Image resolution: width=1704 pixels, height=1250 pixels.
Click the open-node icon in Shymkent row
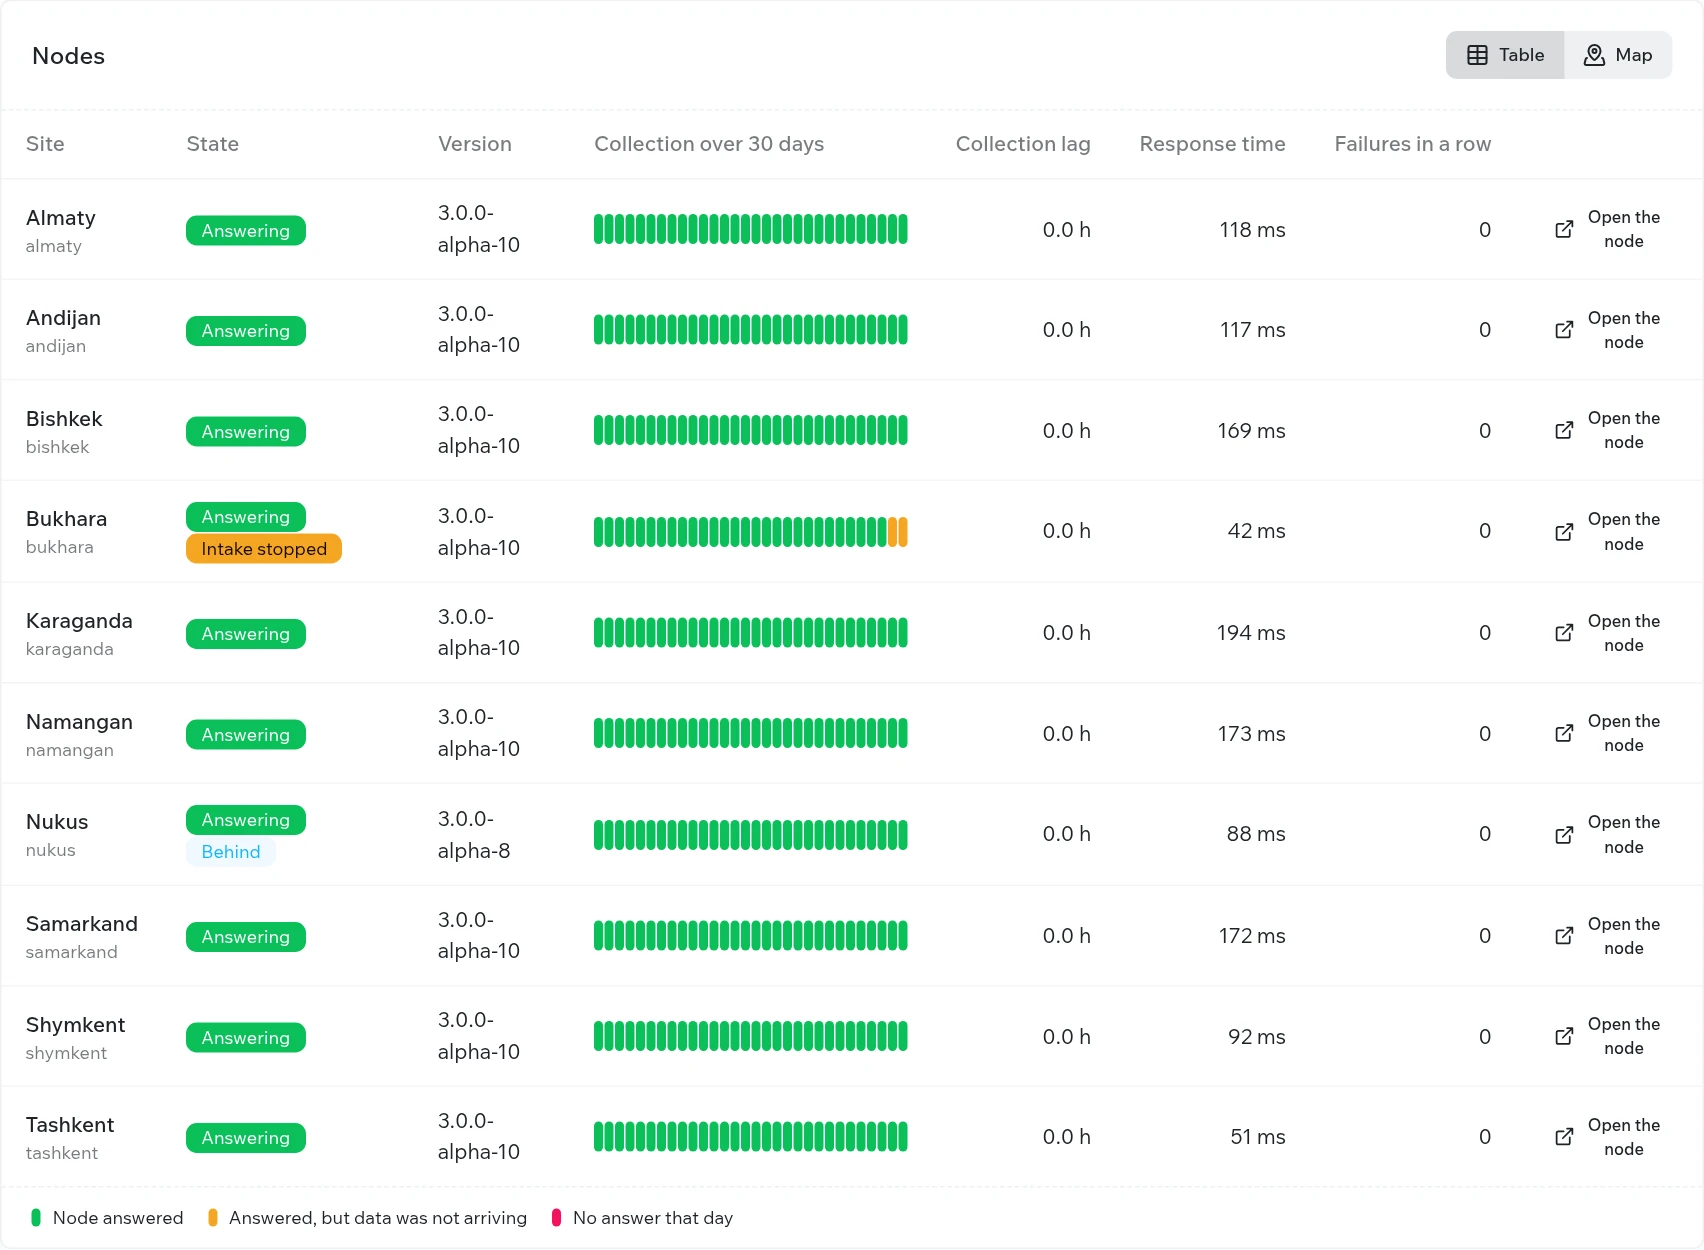coord(1564,1037)
